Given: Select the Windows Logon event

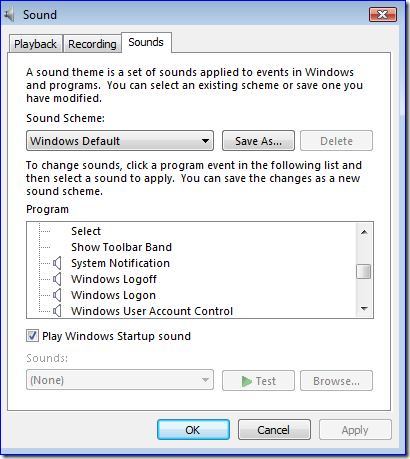Looking at the screenshot, I should pos(113,295).
